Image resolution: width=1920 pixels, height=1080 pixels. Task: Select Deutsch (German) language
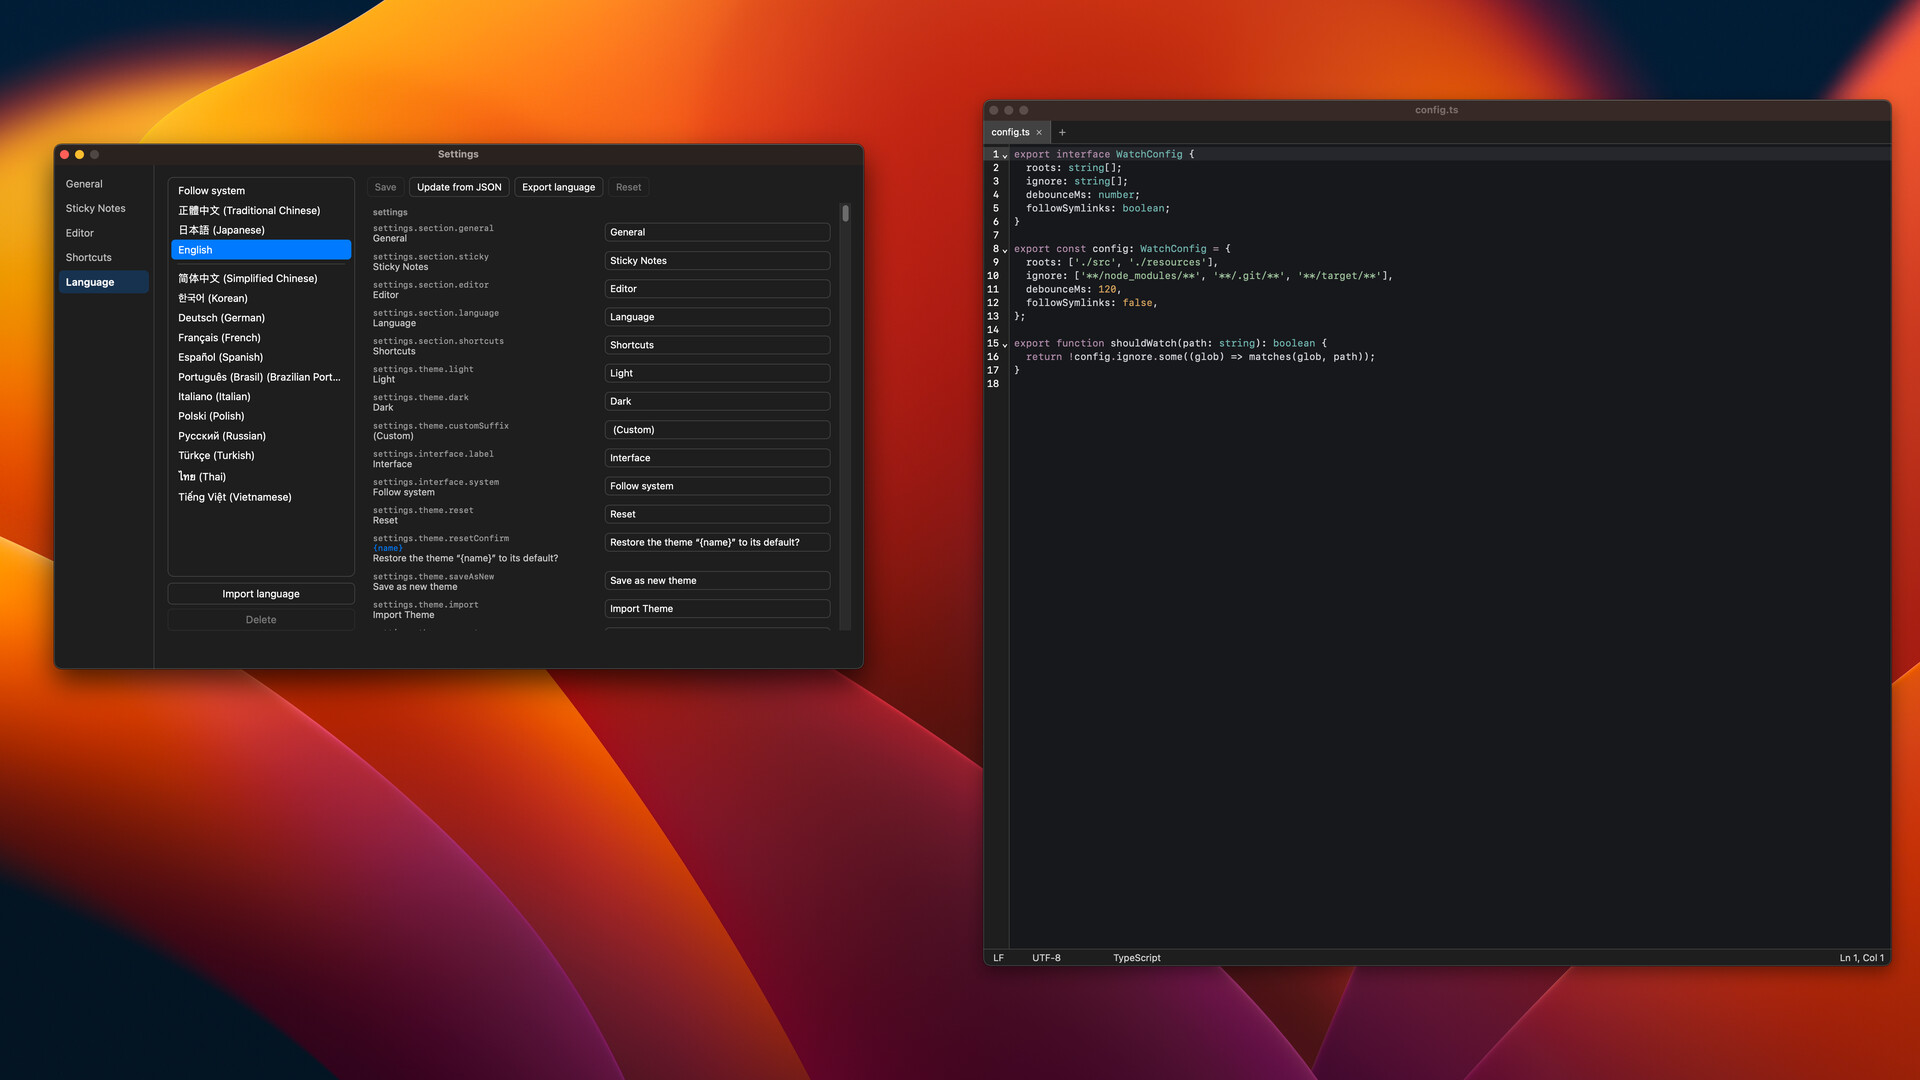click(261, 318)
